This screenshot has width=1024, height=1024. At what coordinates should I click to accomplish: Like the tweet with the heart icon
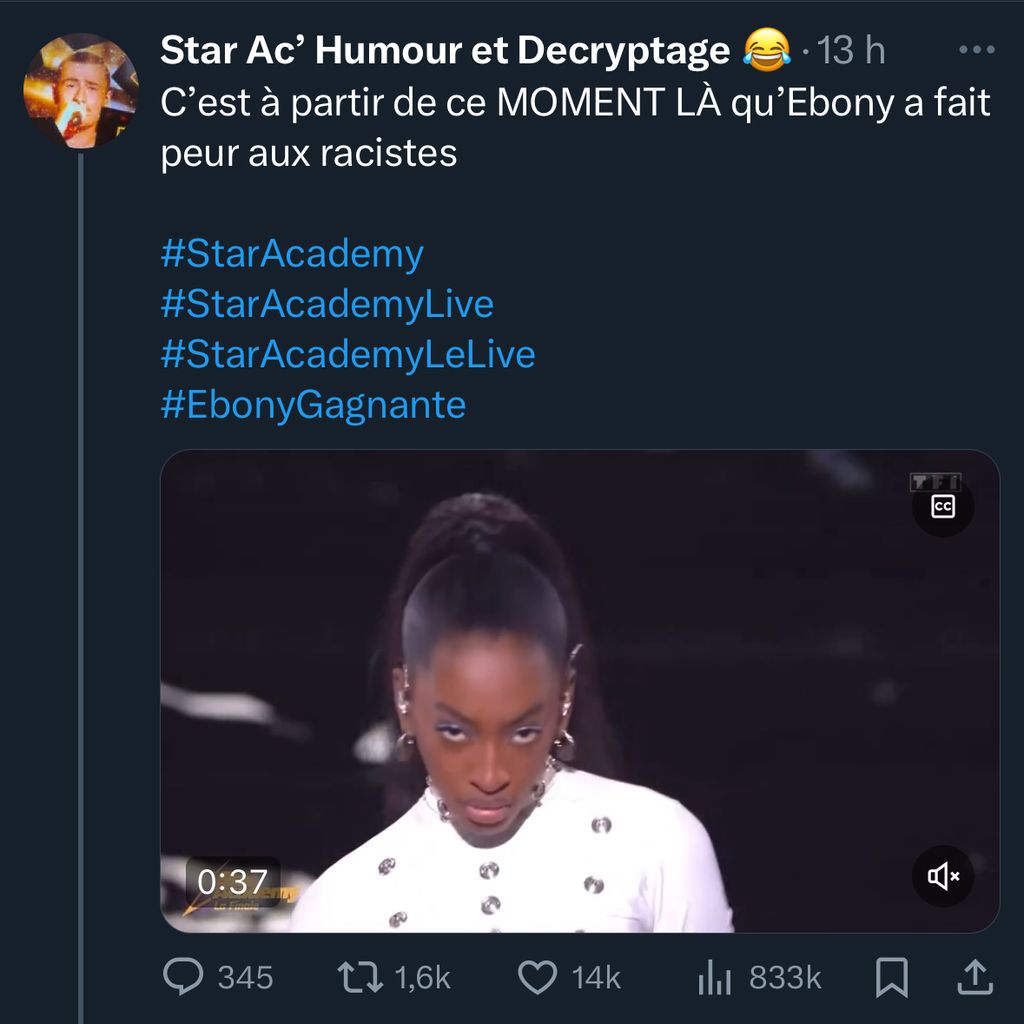click(x=539, y=977)
